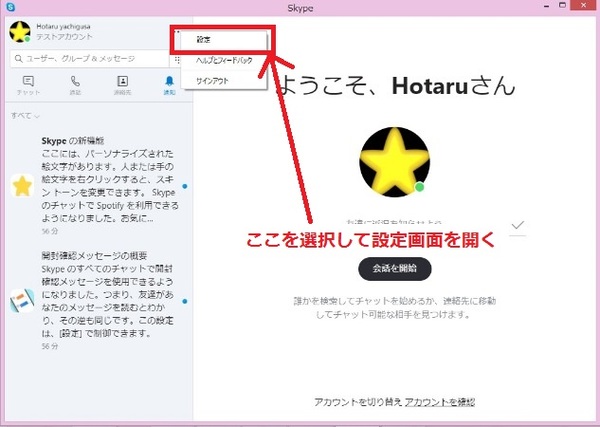Click the アカウントを確認 link
The image size is (600, 427).
pyautogui.click(x=440, y=402)
